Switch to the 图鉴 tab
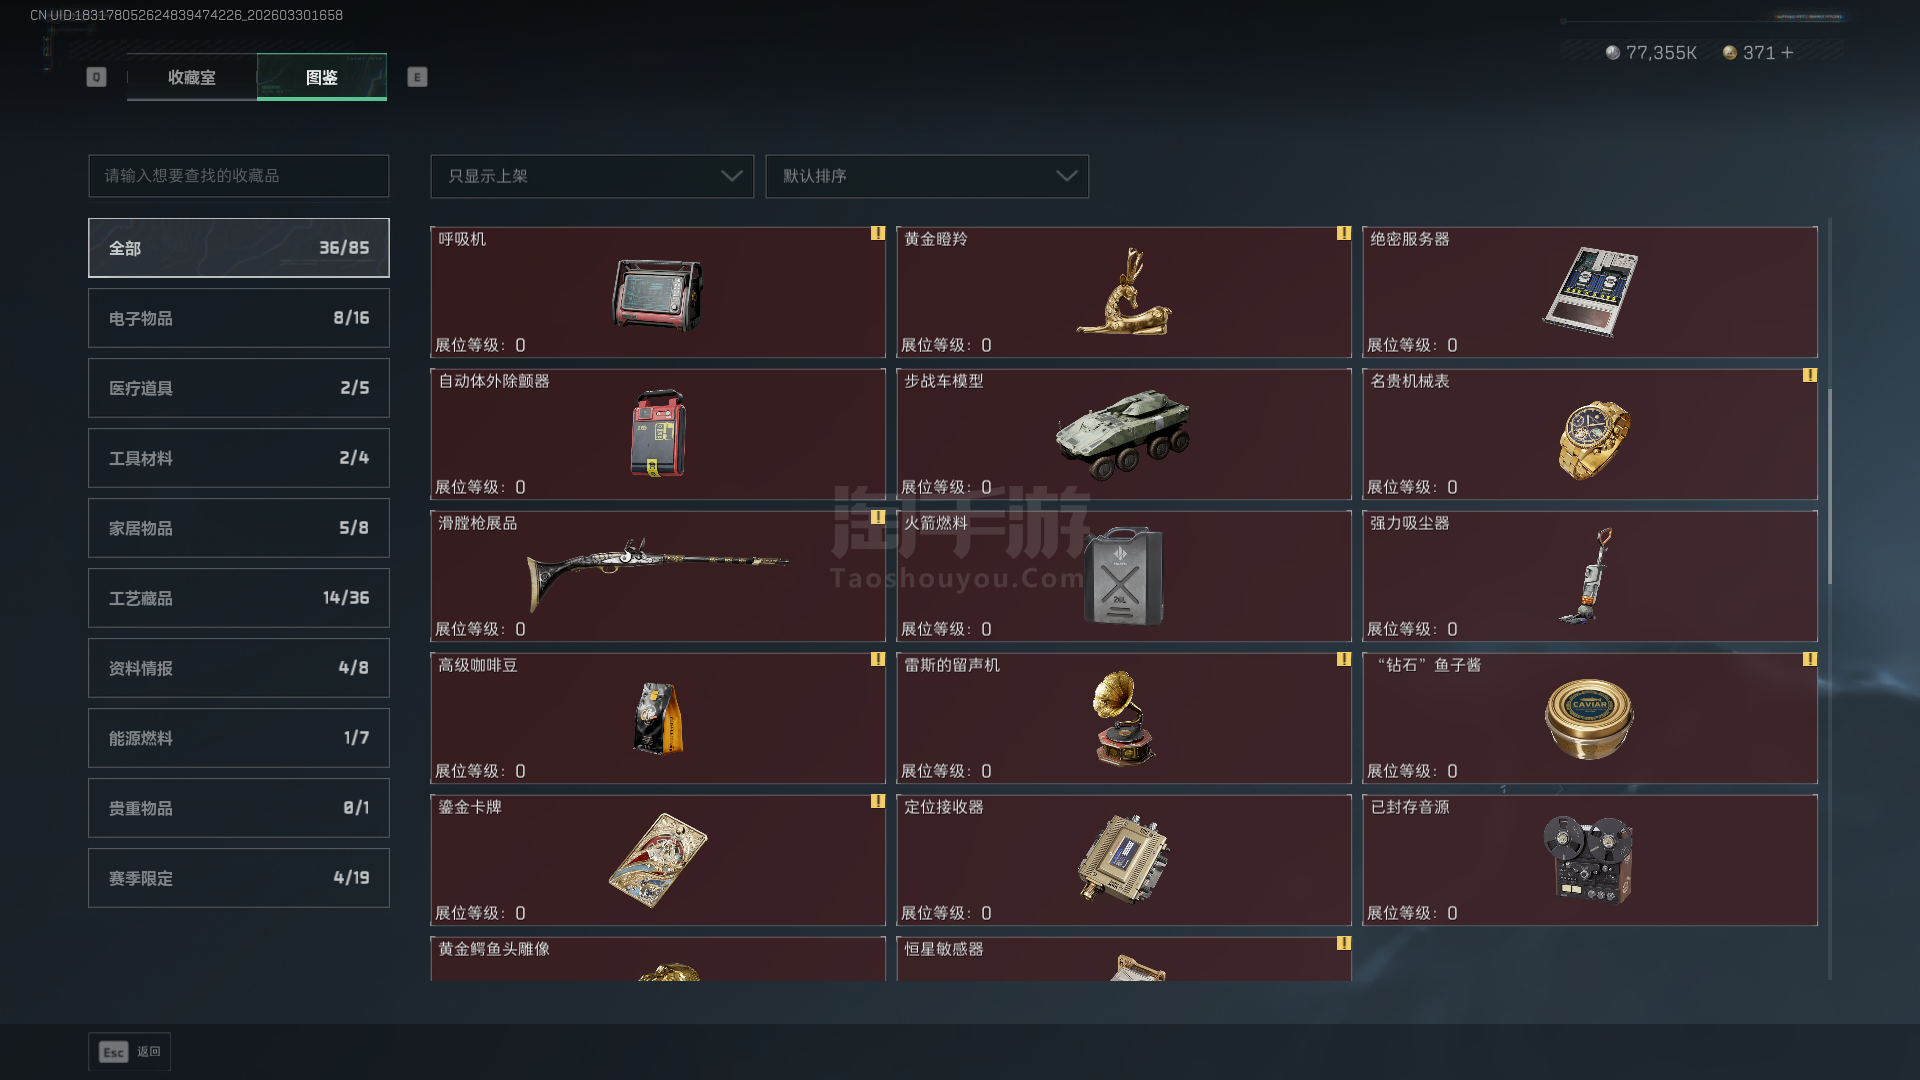1920x1080 pixels. [x=322, y=77]
